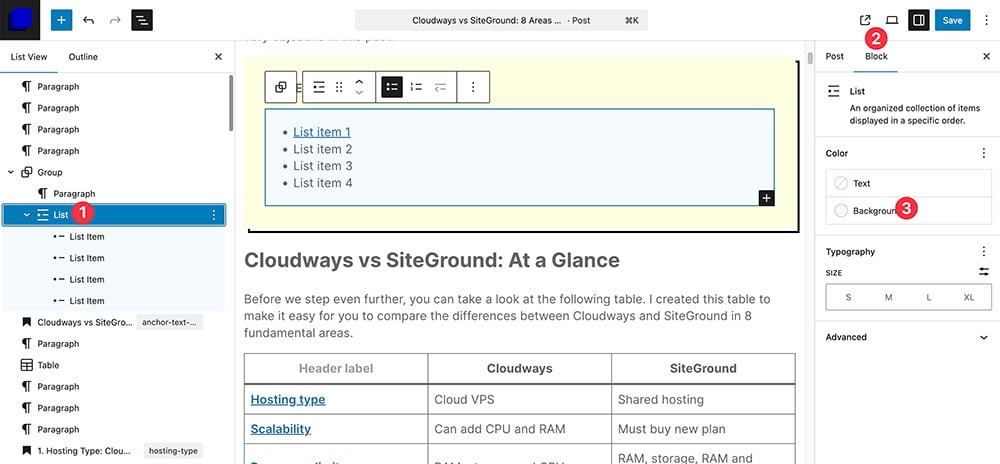
Task: Select parent Group block in toolbar
Action: (x=281, y=87)
